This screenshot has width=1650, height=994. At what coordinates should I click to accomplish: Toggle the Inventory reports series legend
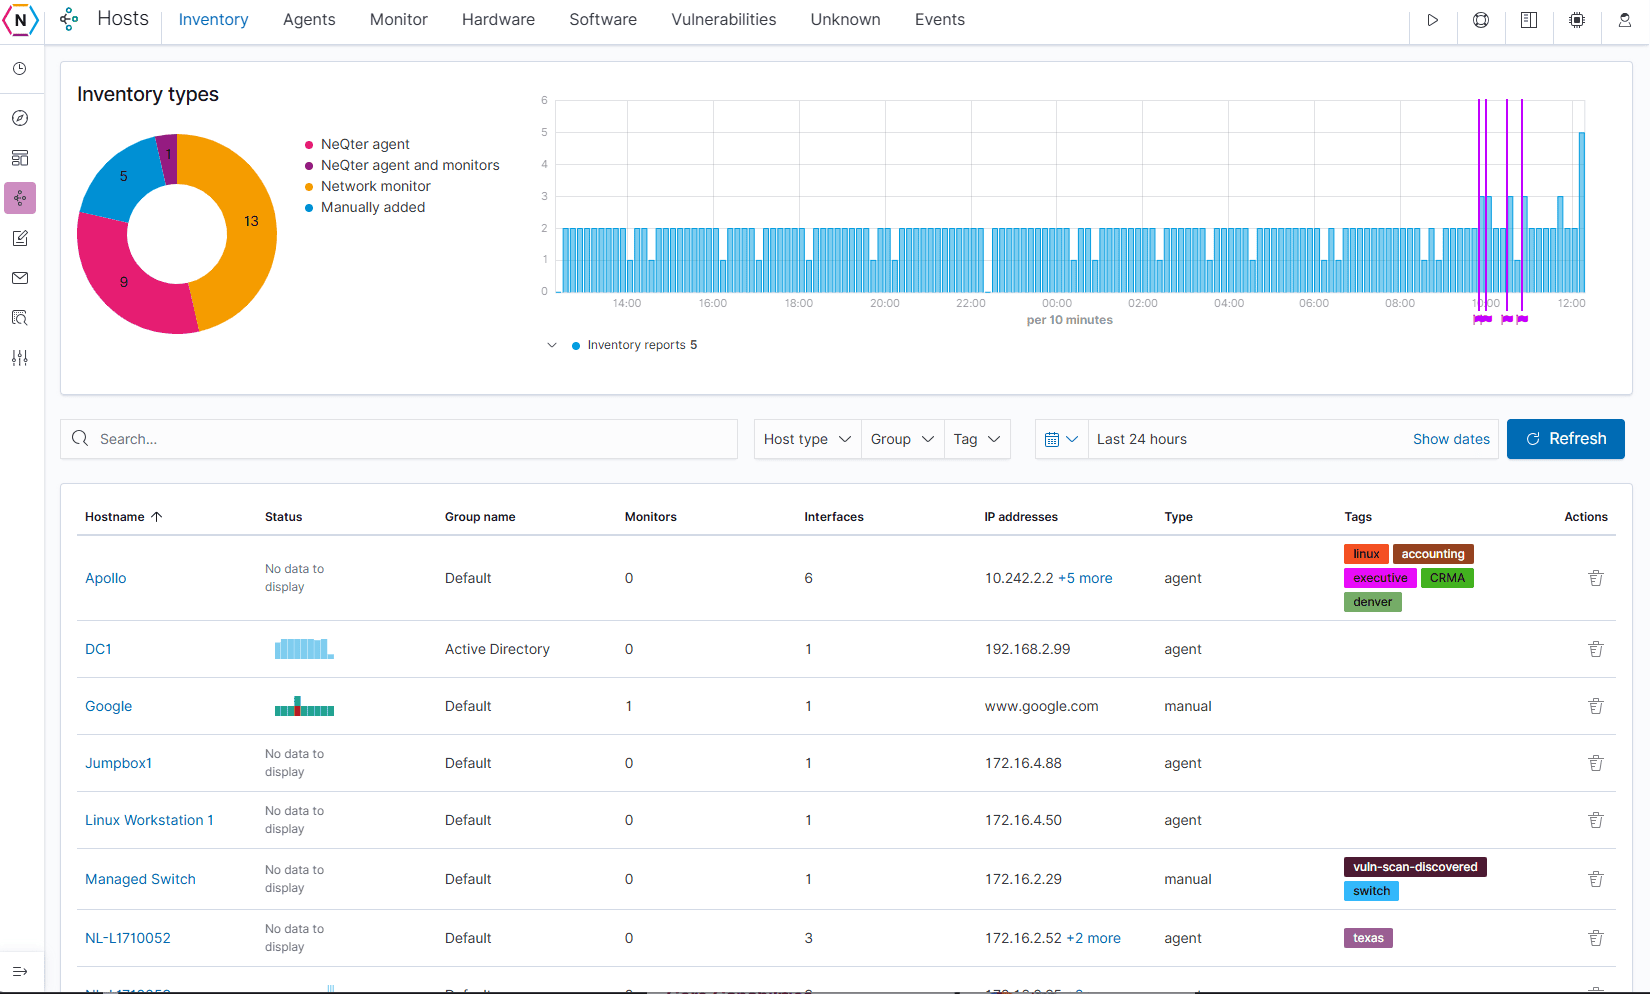click(x=636, y=345)
